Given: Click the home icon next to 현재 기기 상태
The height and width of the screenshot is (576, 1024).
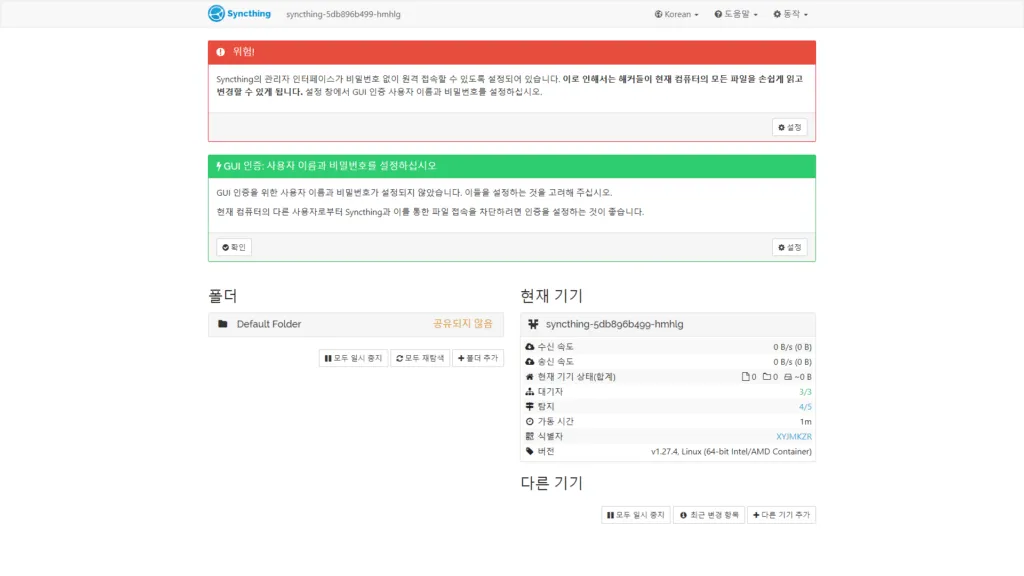Looking at the screenshot, I should (532, 376).
